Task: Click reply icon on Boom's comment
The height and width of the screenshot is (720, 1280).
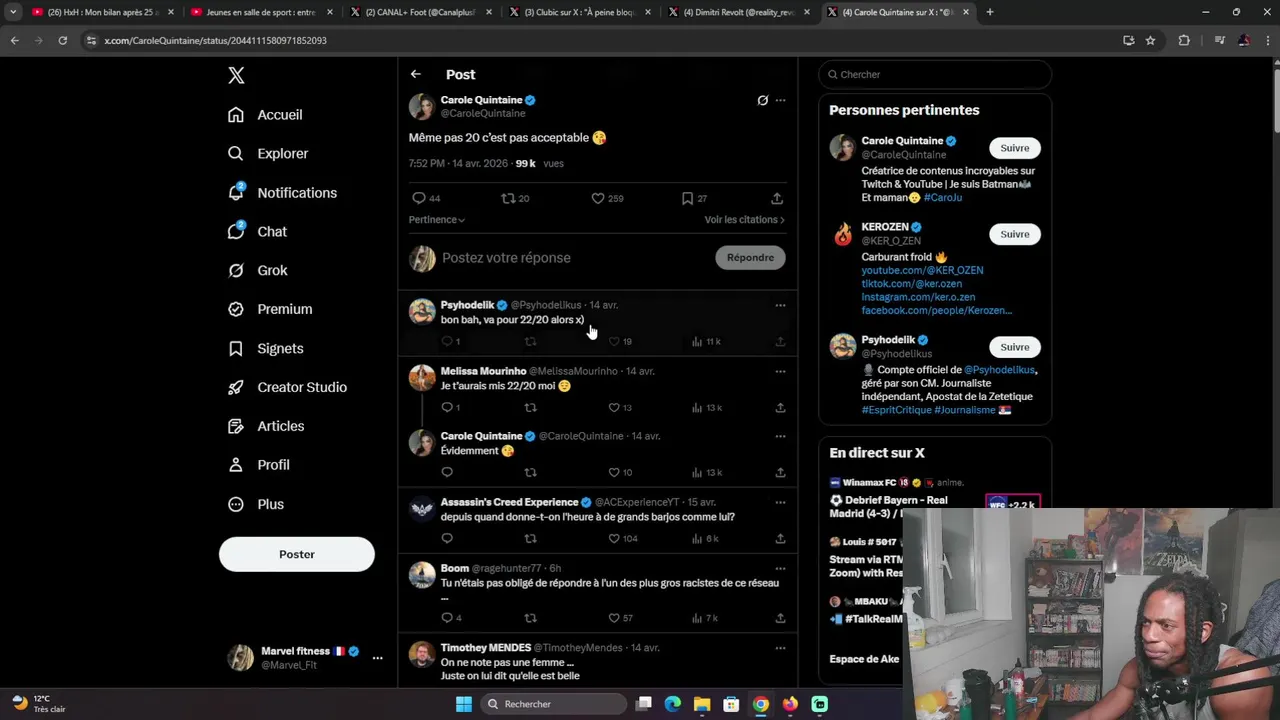Action: click(x=447, y=618)
